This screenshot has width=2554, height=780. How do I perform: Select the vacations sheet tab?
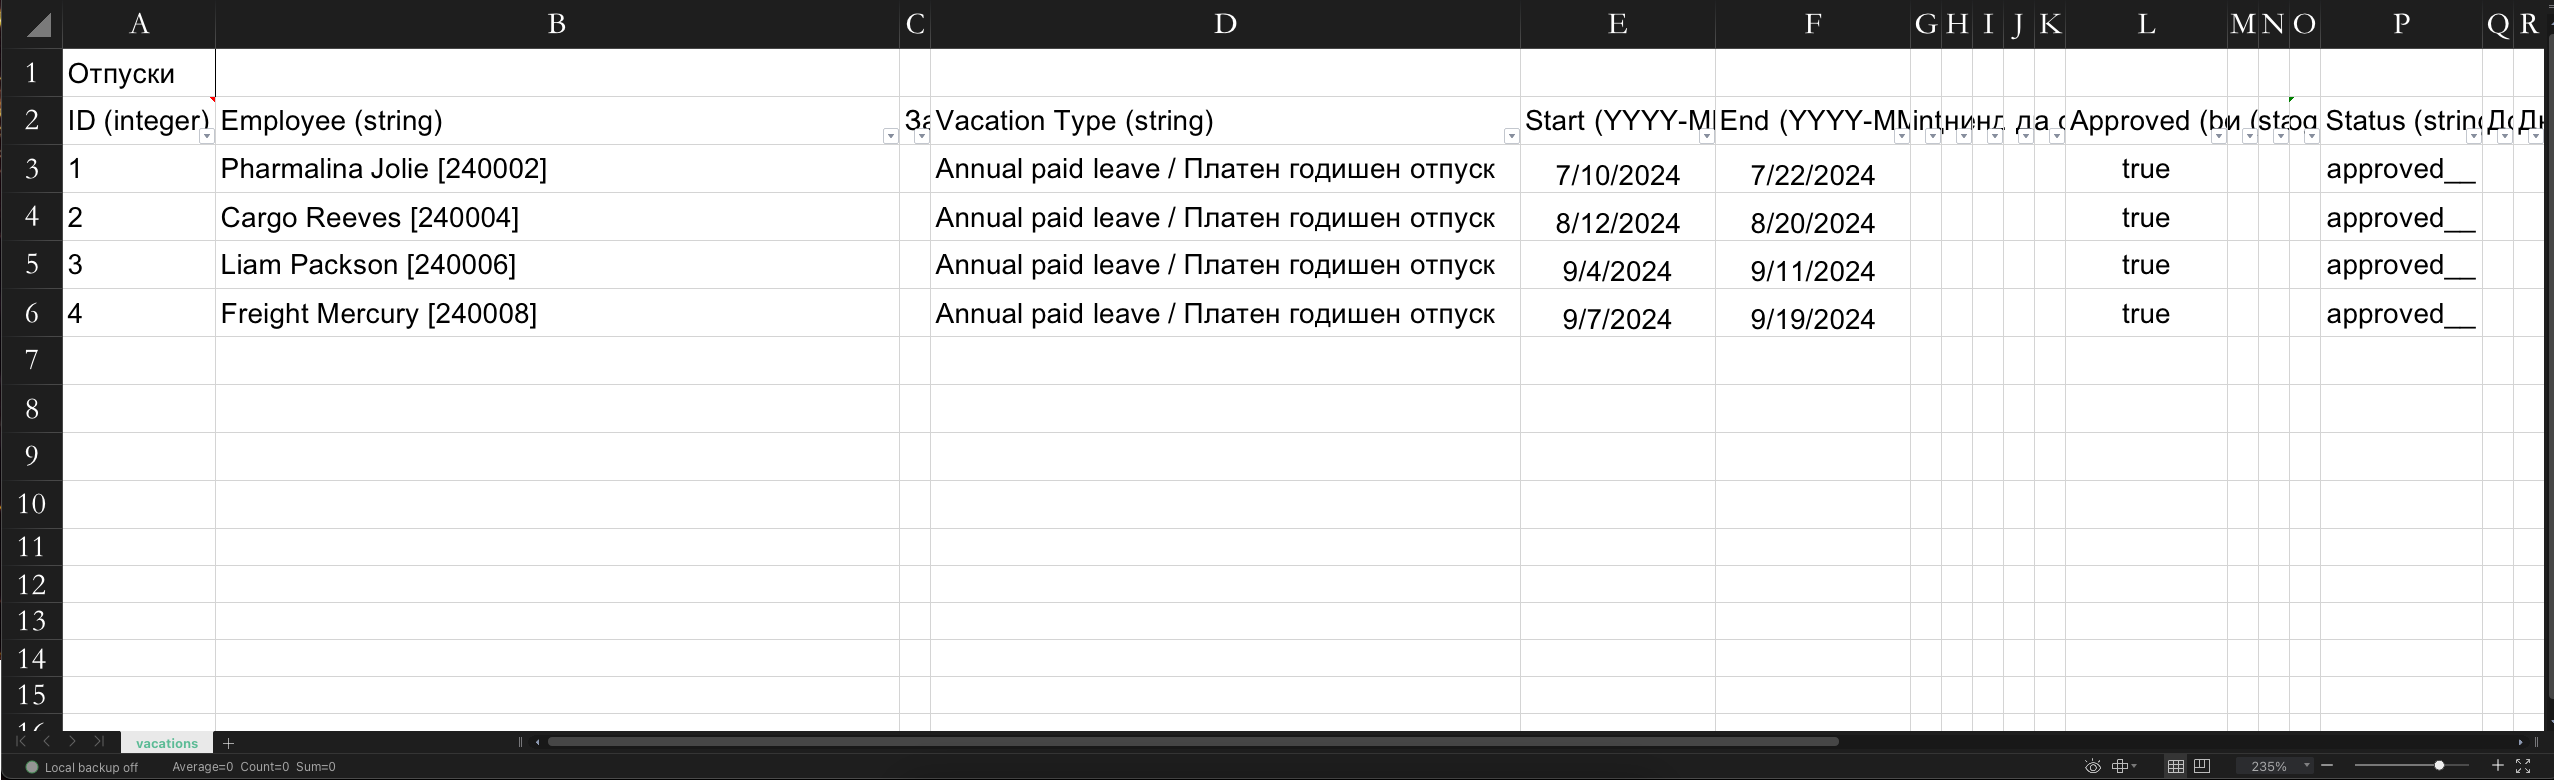coord(167,743)
